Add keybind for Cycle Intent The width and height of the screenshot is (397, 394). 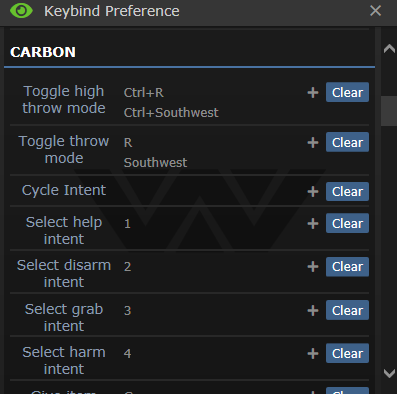(x=313, y=191)
